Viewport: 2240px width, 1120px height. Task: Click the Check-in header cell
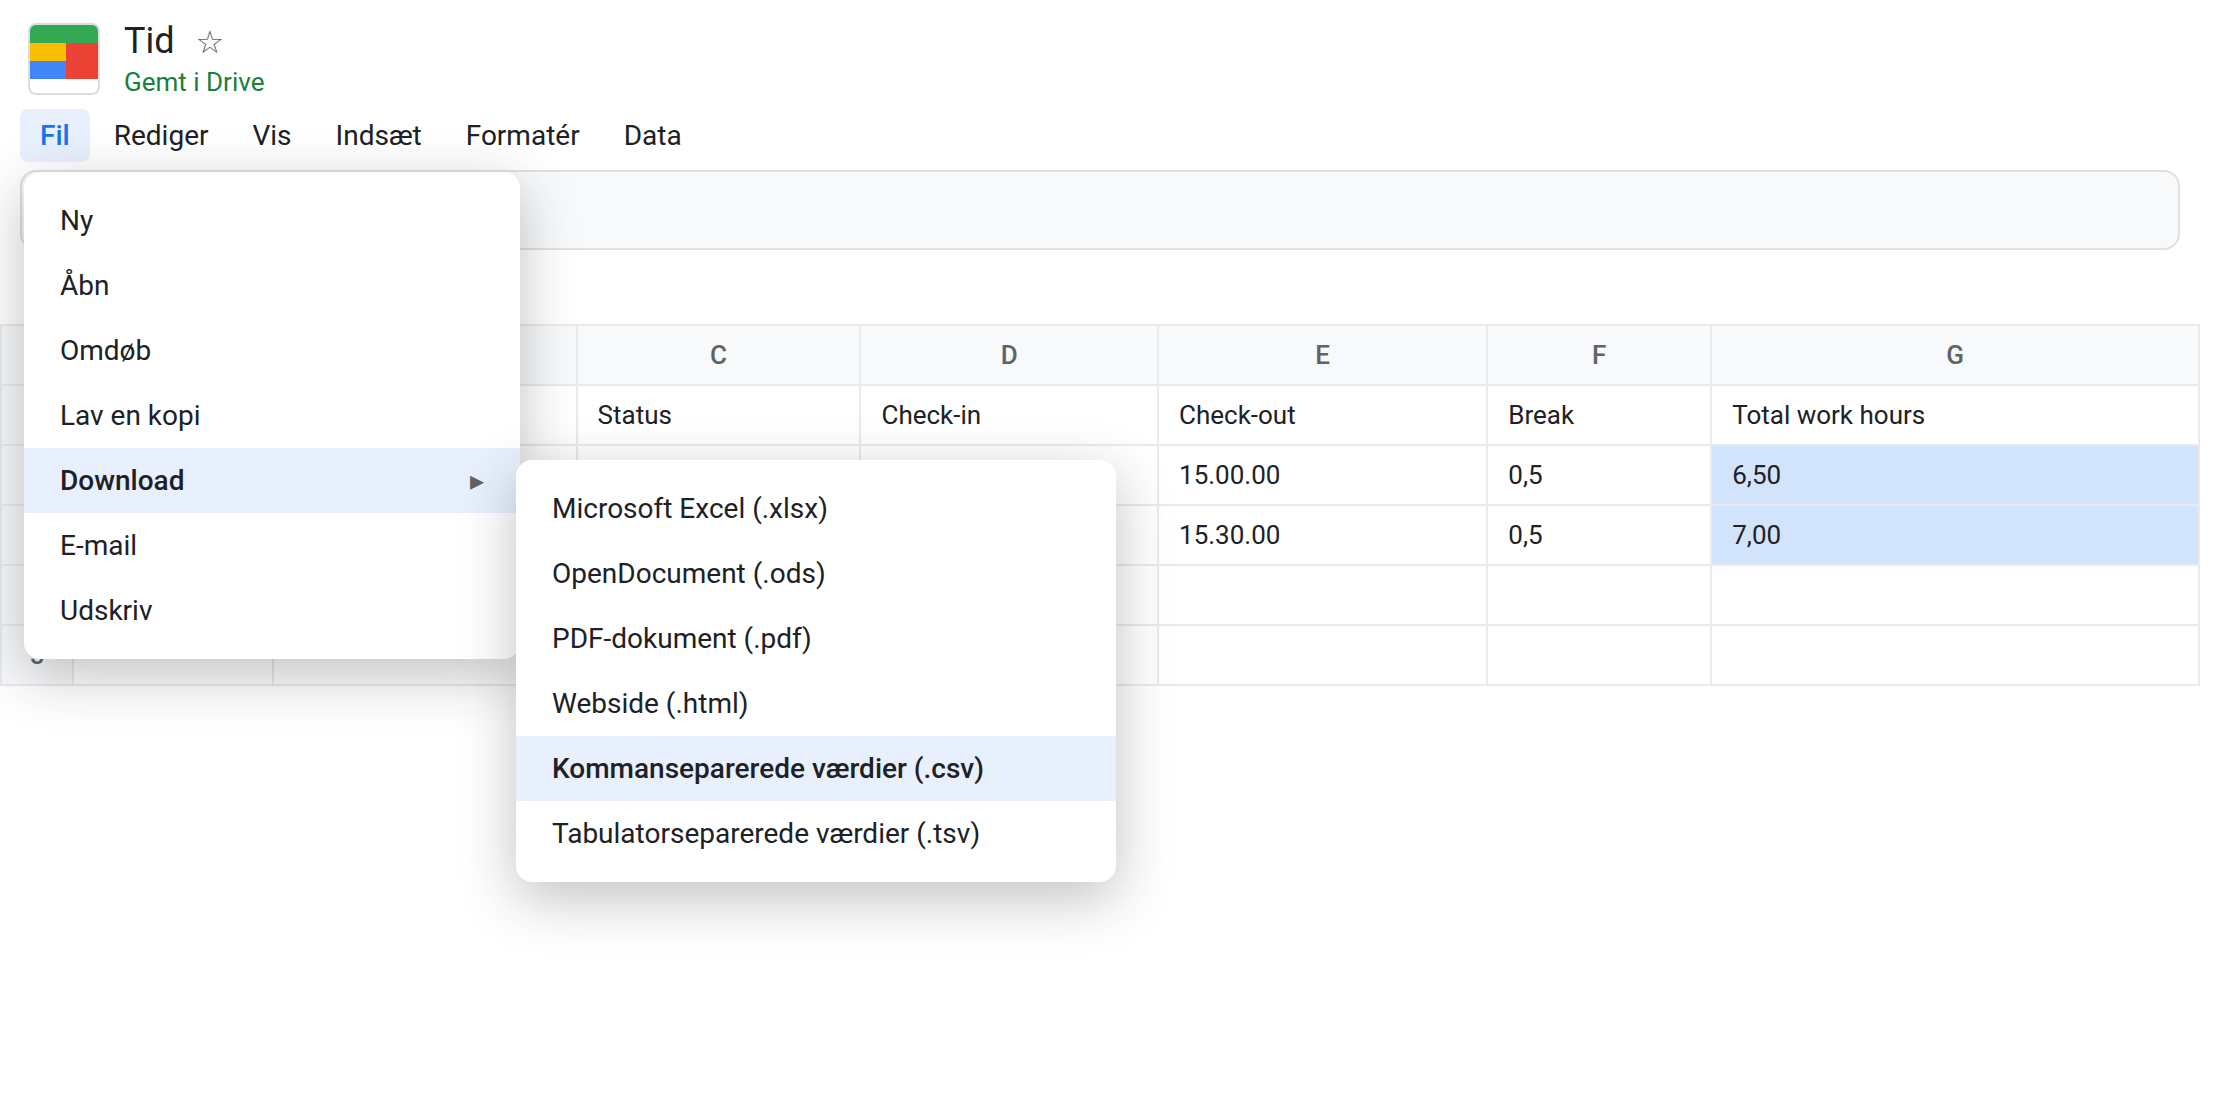(1009, 415)
